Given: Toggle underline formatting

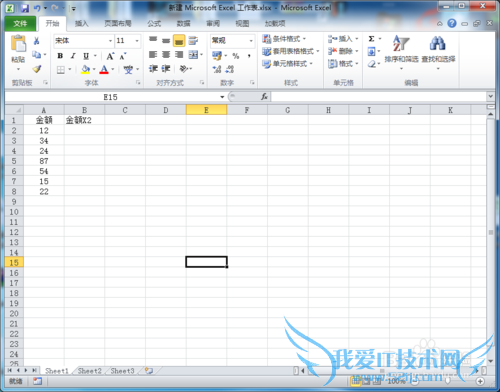Looking at the screenshot, I should [86, 56].
